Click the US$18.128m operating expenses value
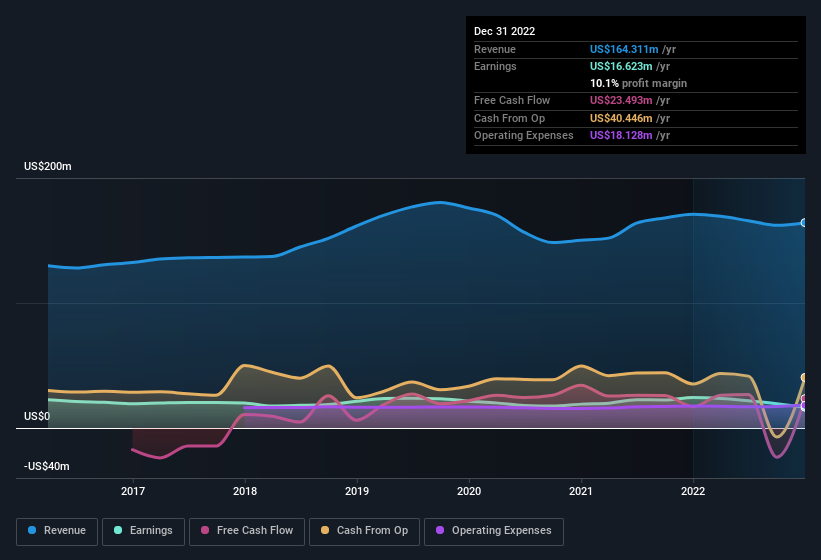Screen dimensions: 821x560 pos(621,136)
